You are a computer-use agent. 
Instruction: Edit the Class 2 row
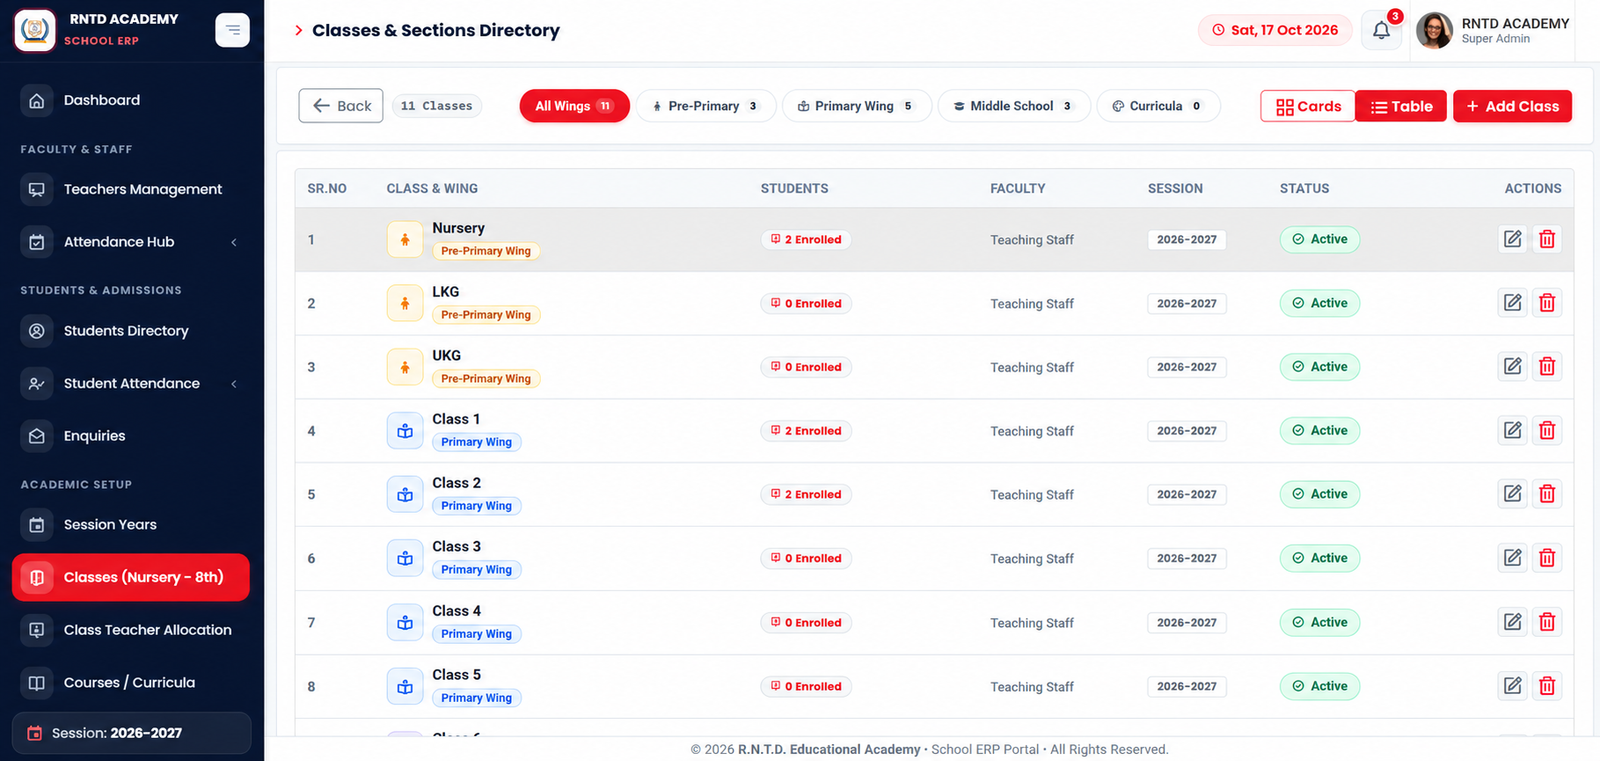(x=1513, y=494)
